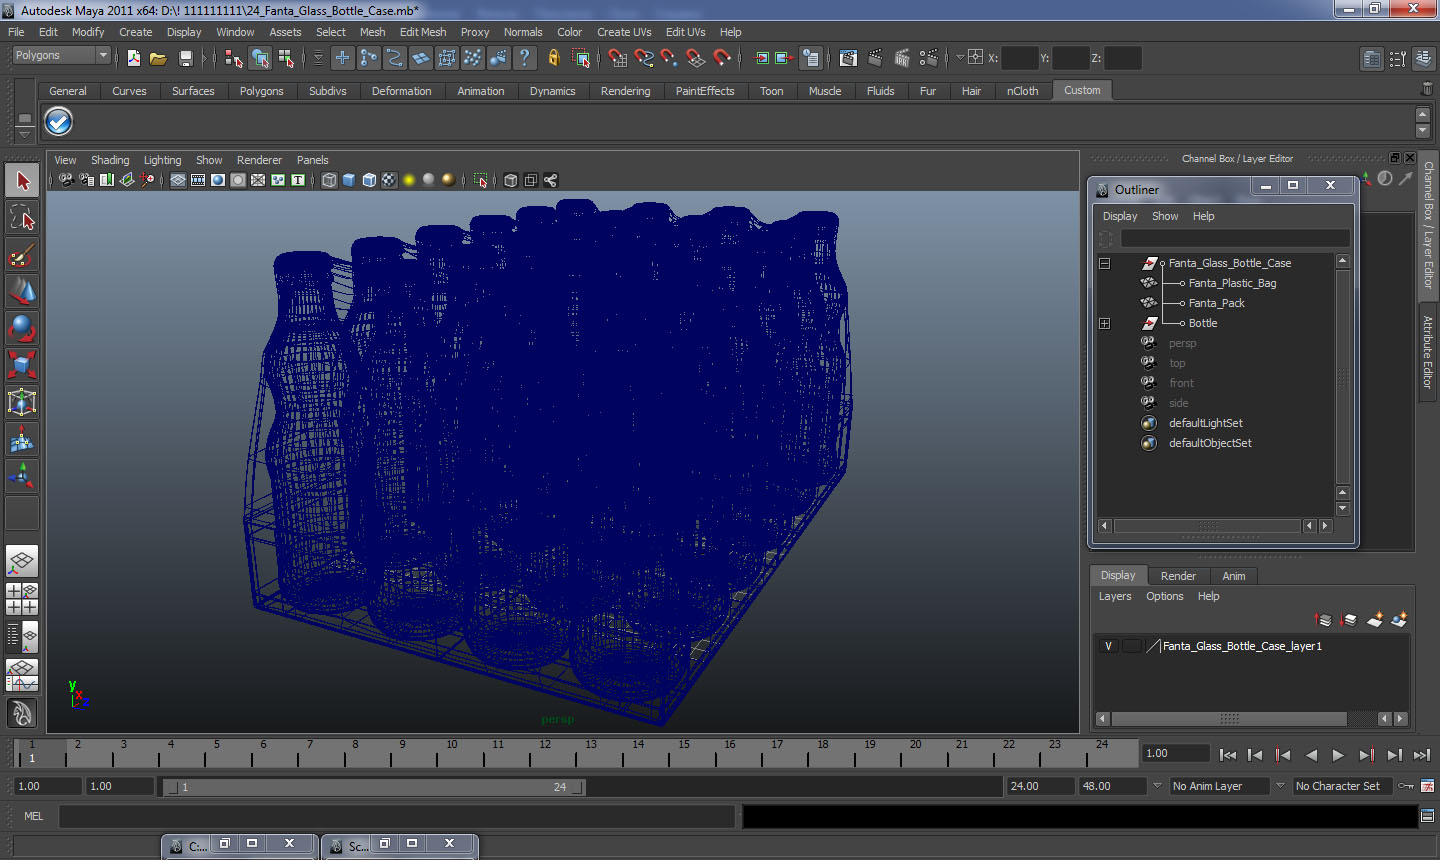This screenshot has height=860, width=1440.
Task: Open viewport Shading menu
Action: click(110, 160)
